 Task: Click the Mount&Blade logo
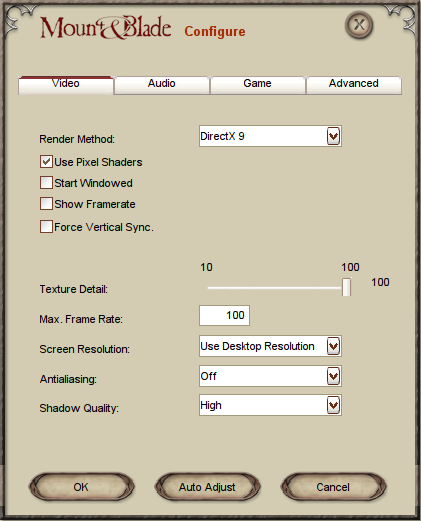pos(106,27)
